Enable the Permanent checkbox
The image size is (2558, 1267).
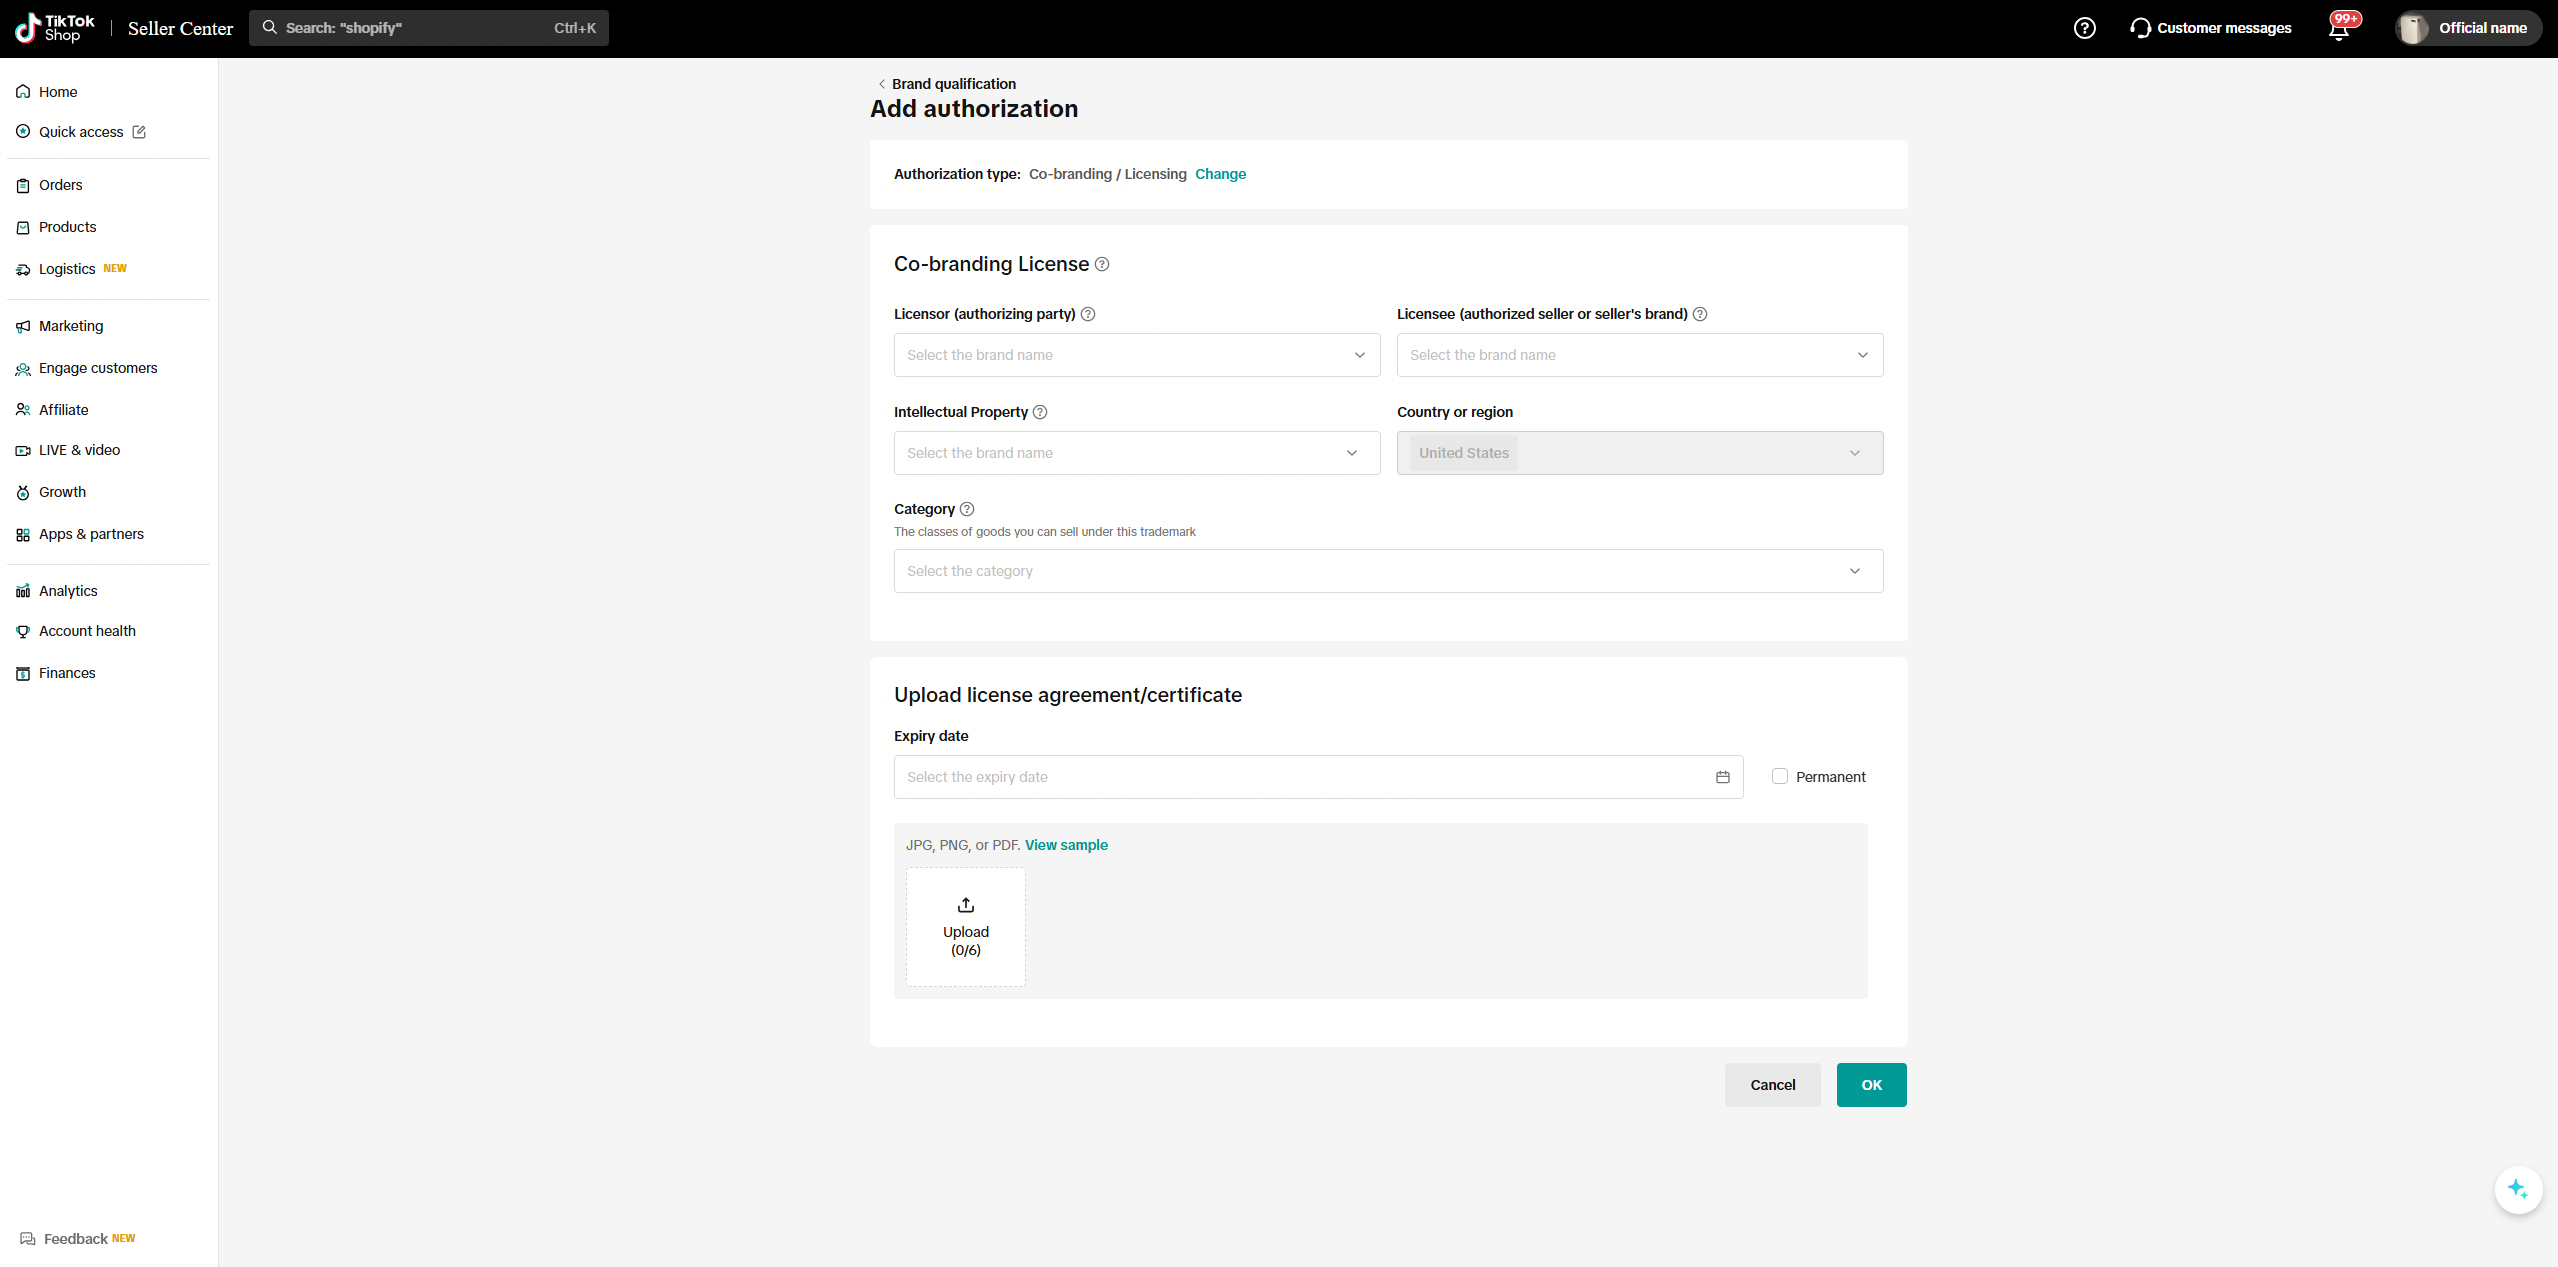coord(1780,776)
